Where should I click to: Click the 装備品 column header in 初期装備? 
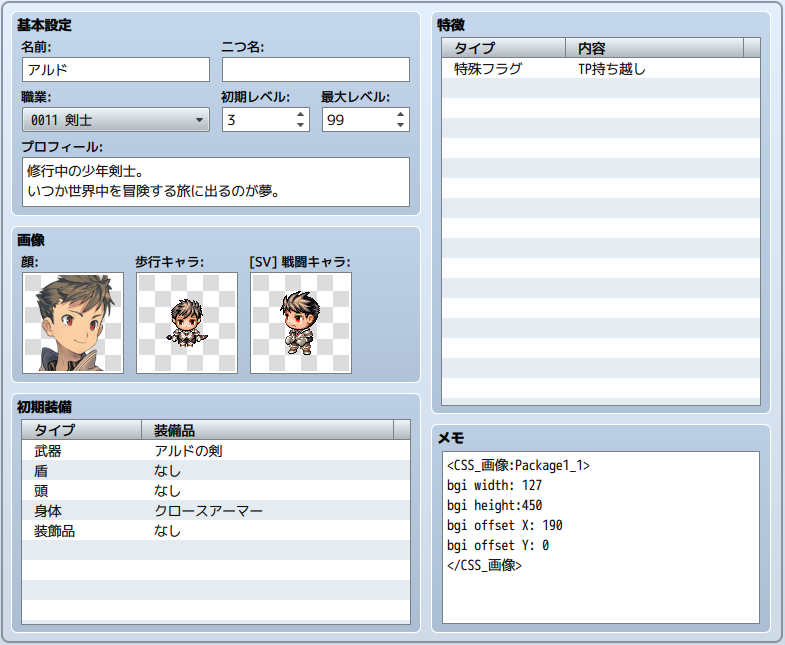(268, 430)
